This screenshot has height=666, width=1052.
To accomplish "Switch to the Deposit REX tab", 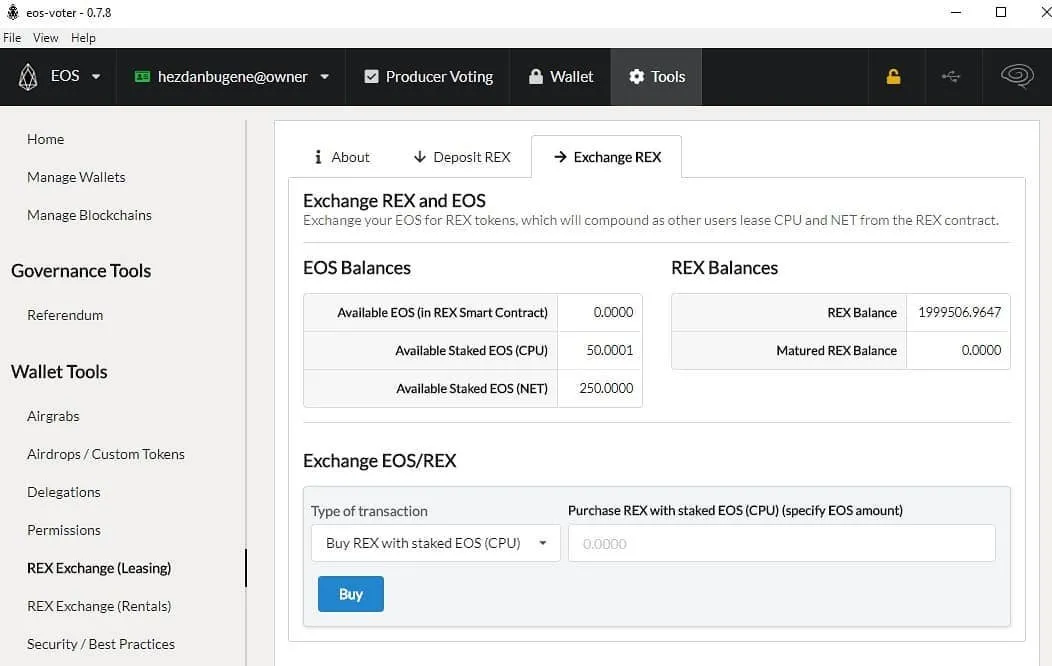I will pos(462,157).
